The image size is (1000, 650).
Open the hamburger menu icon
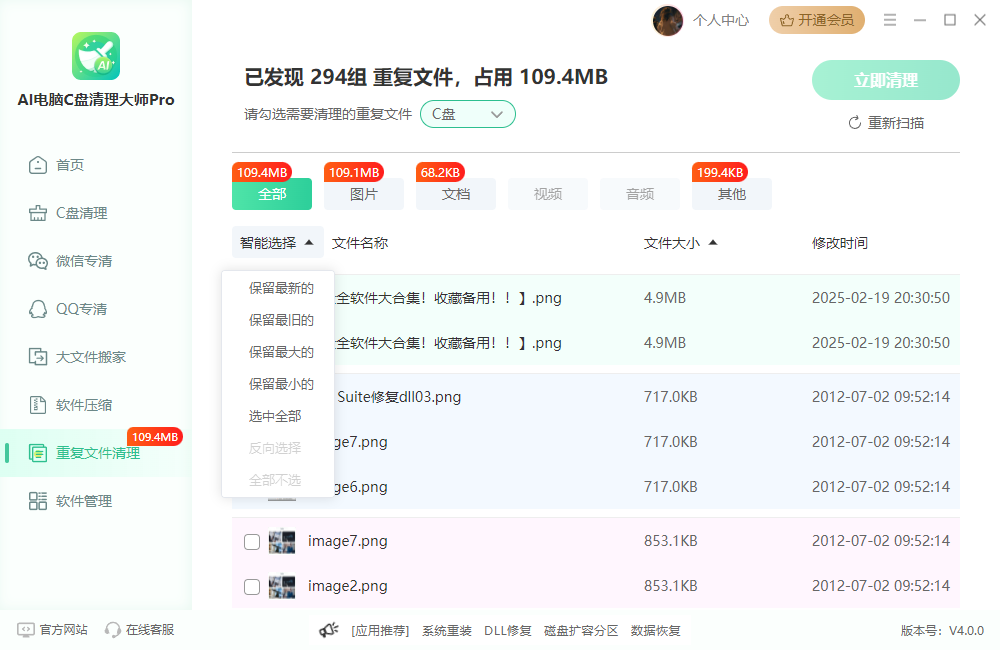[x=890, y=20]
